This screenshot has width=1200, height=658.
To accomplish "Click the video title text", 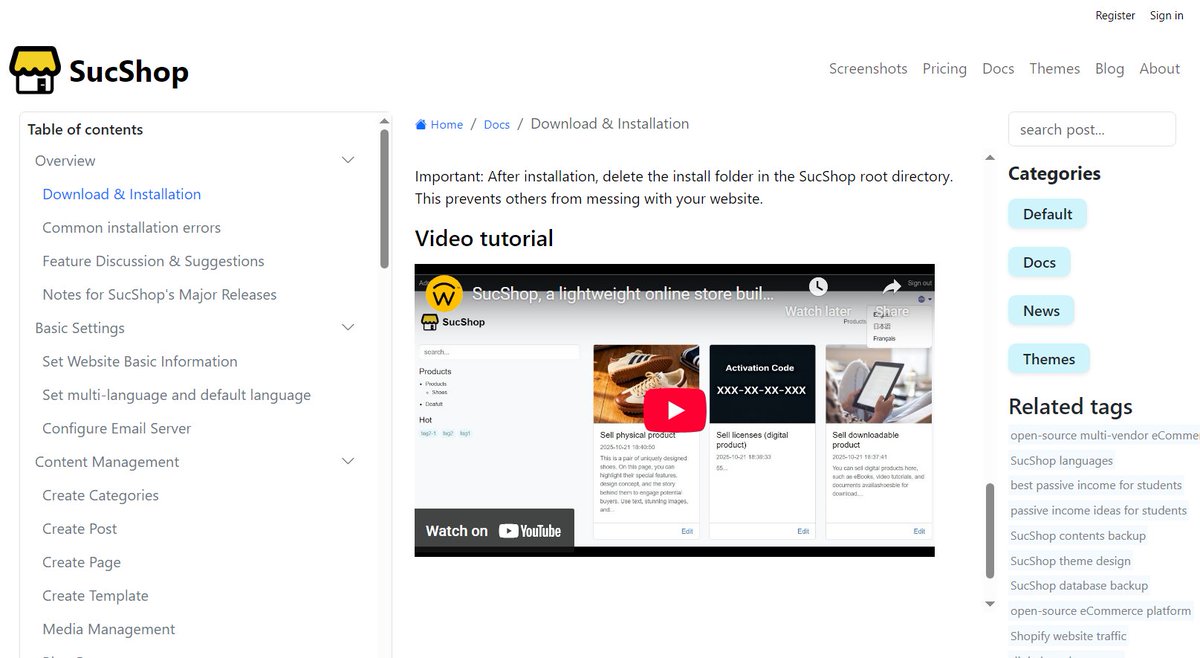I will 623,295.
